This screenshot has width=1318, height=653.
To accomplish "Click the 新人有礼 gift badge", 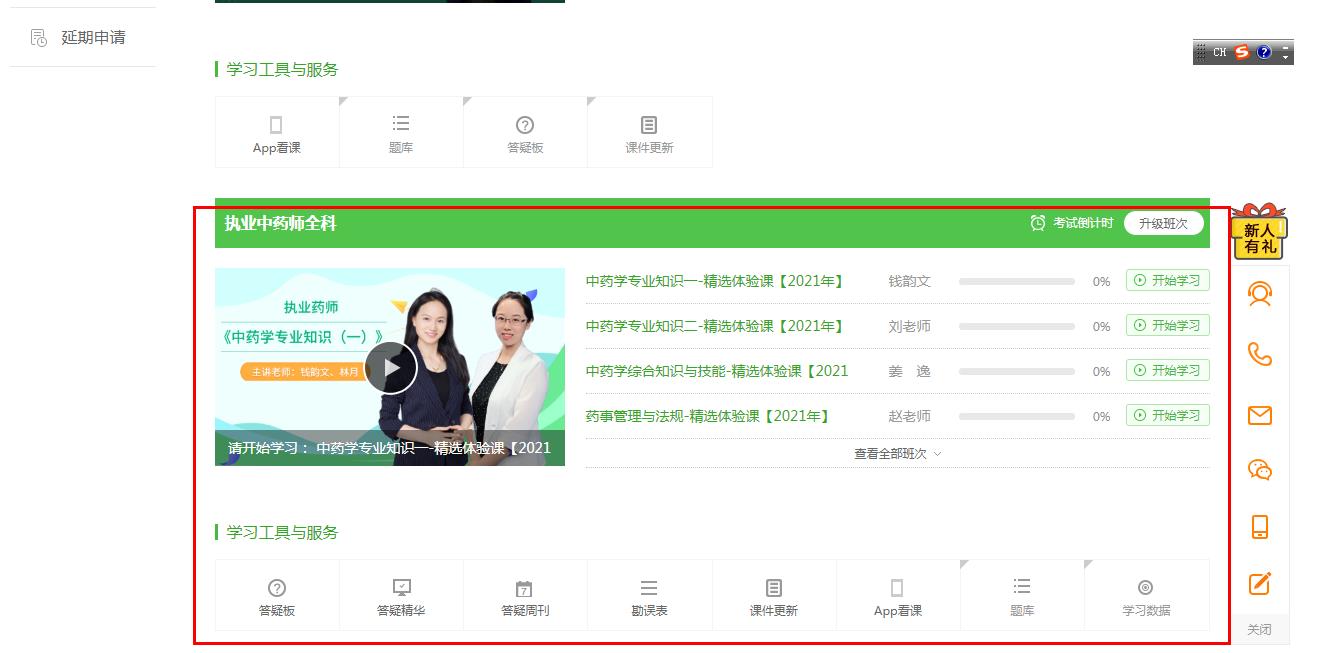I will (1259, 233).
